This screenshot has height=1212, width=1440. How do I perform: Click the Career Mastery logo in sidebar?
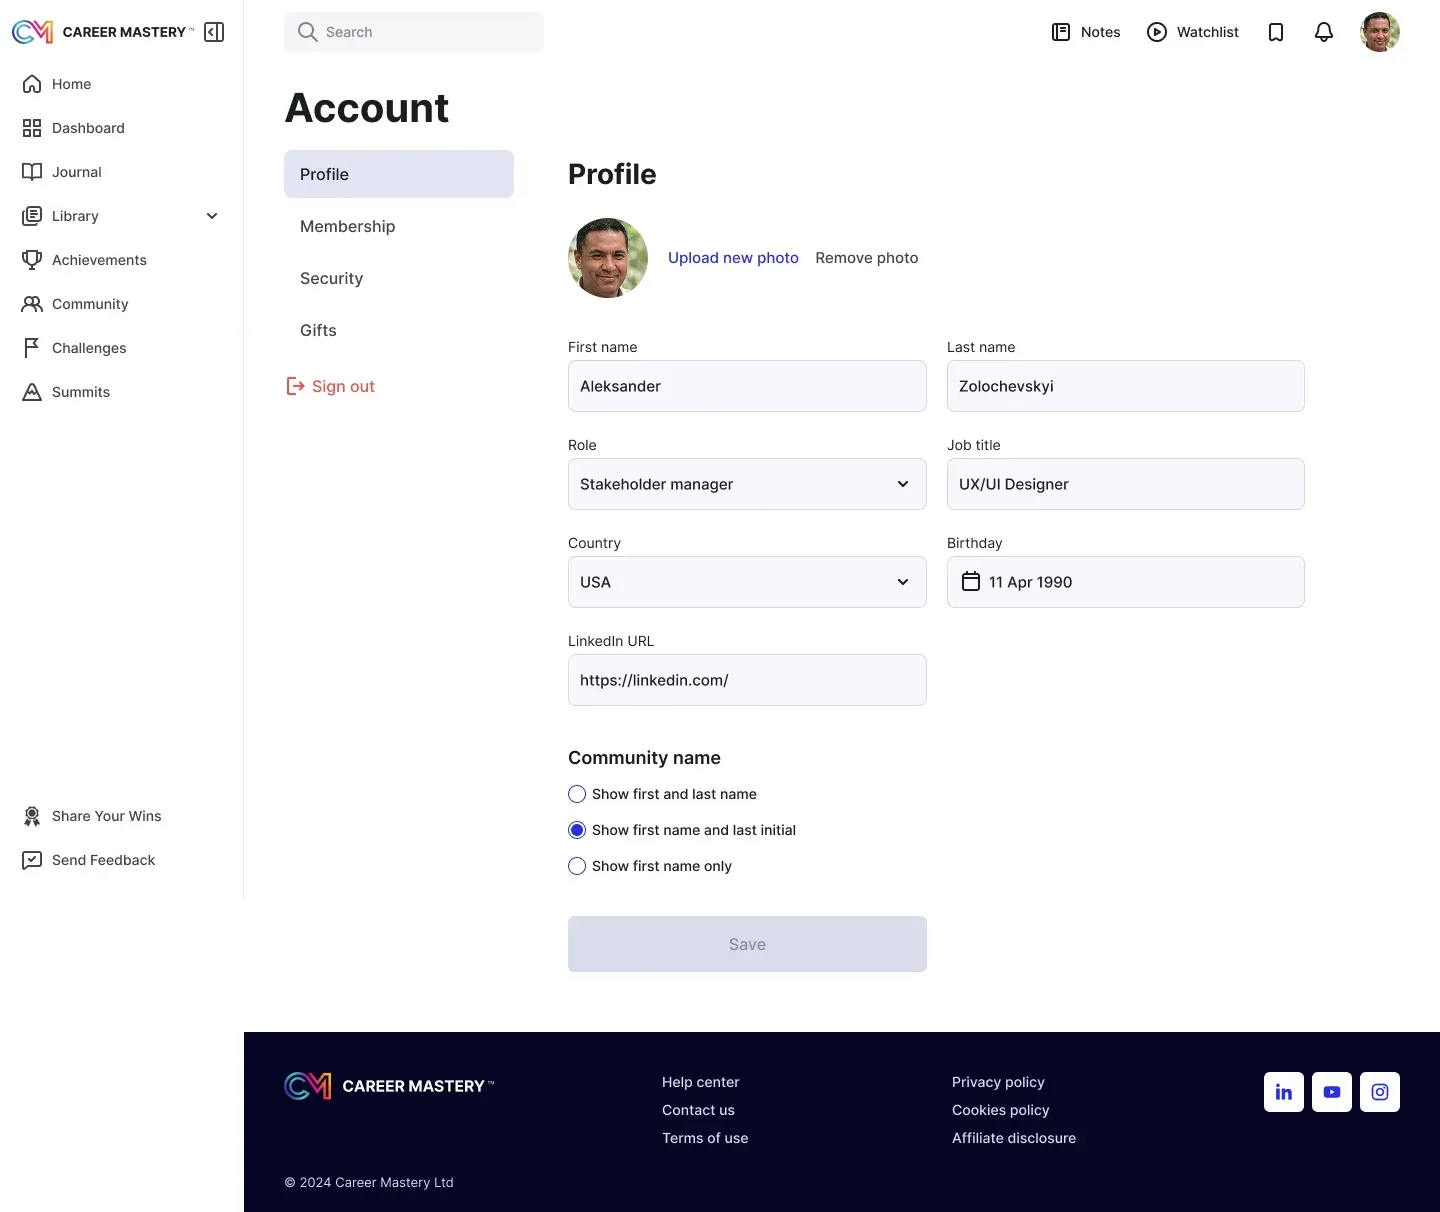point(102,32)
